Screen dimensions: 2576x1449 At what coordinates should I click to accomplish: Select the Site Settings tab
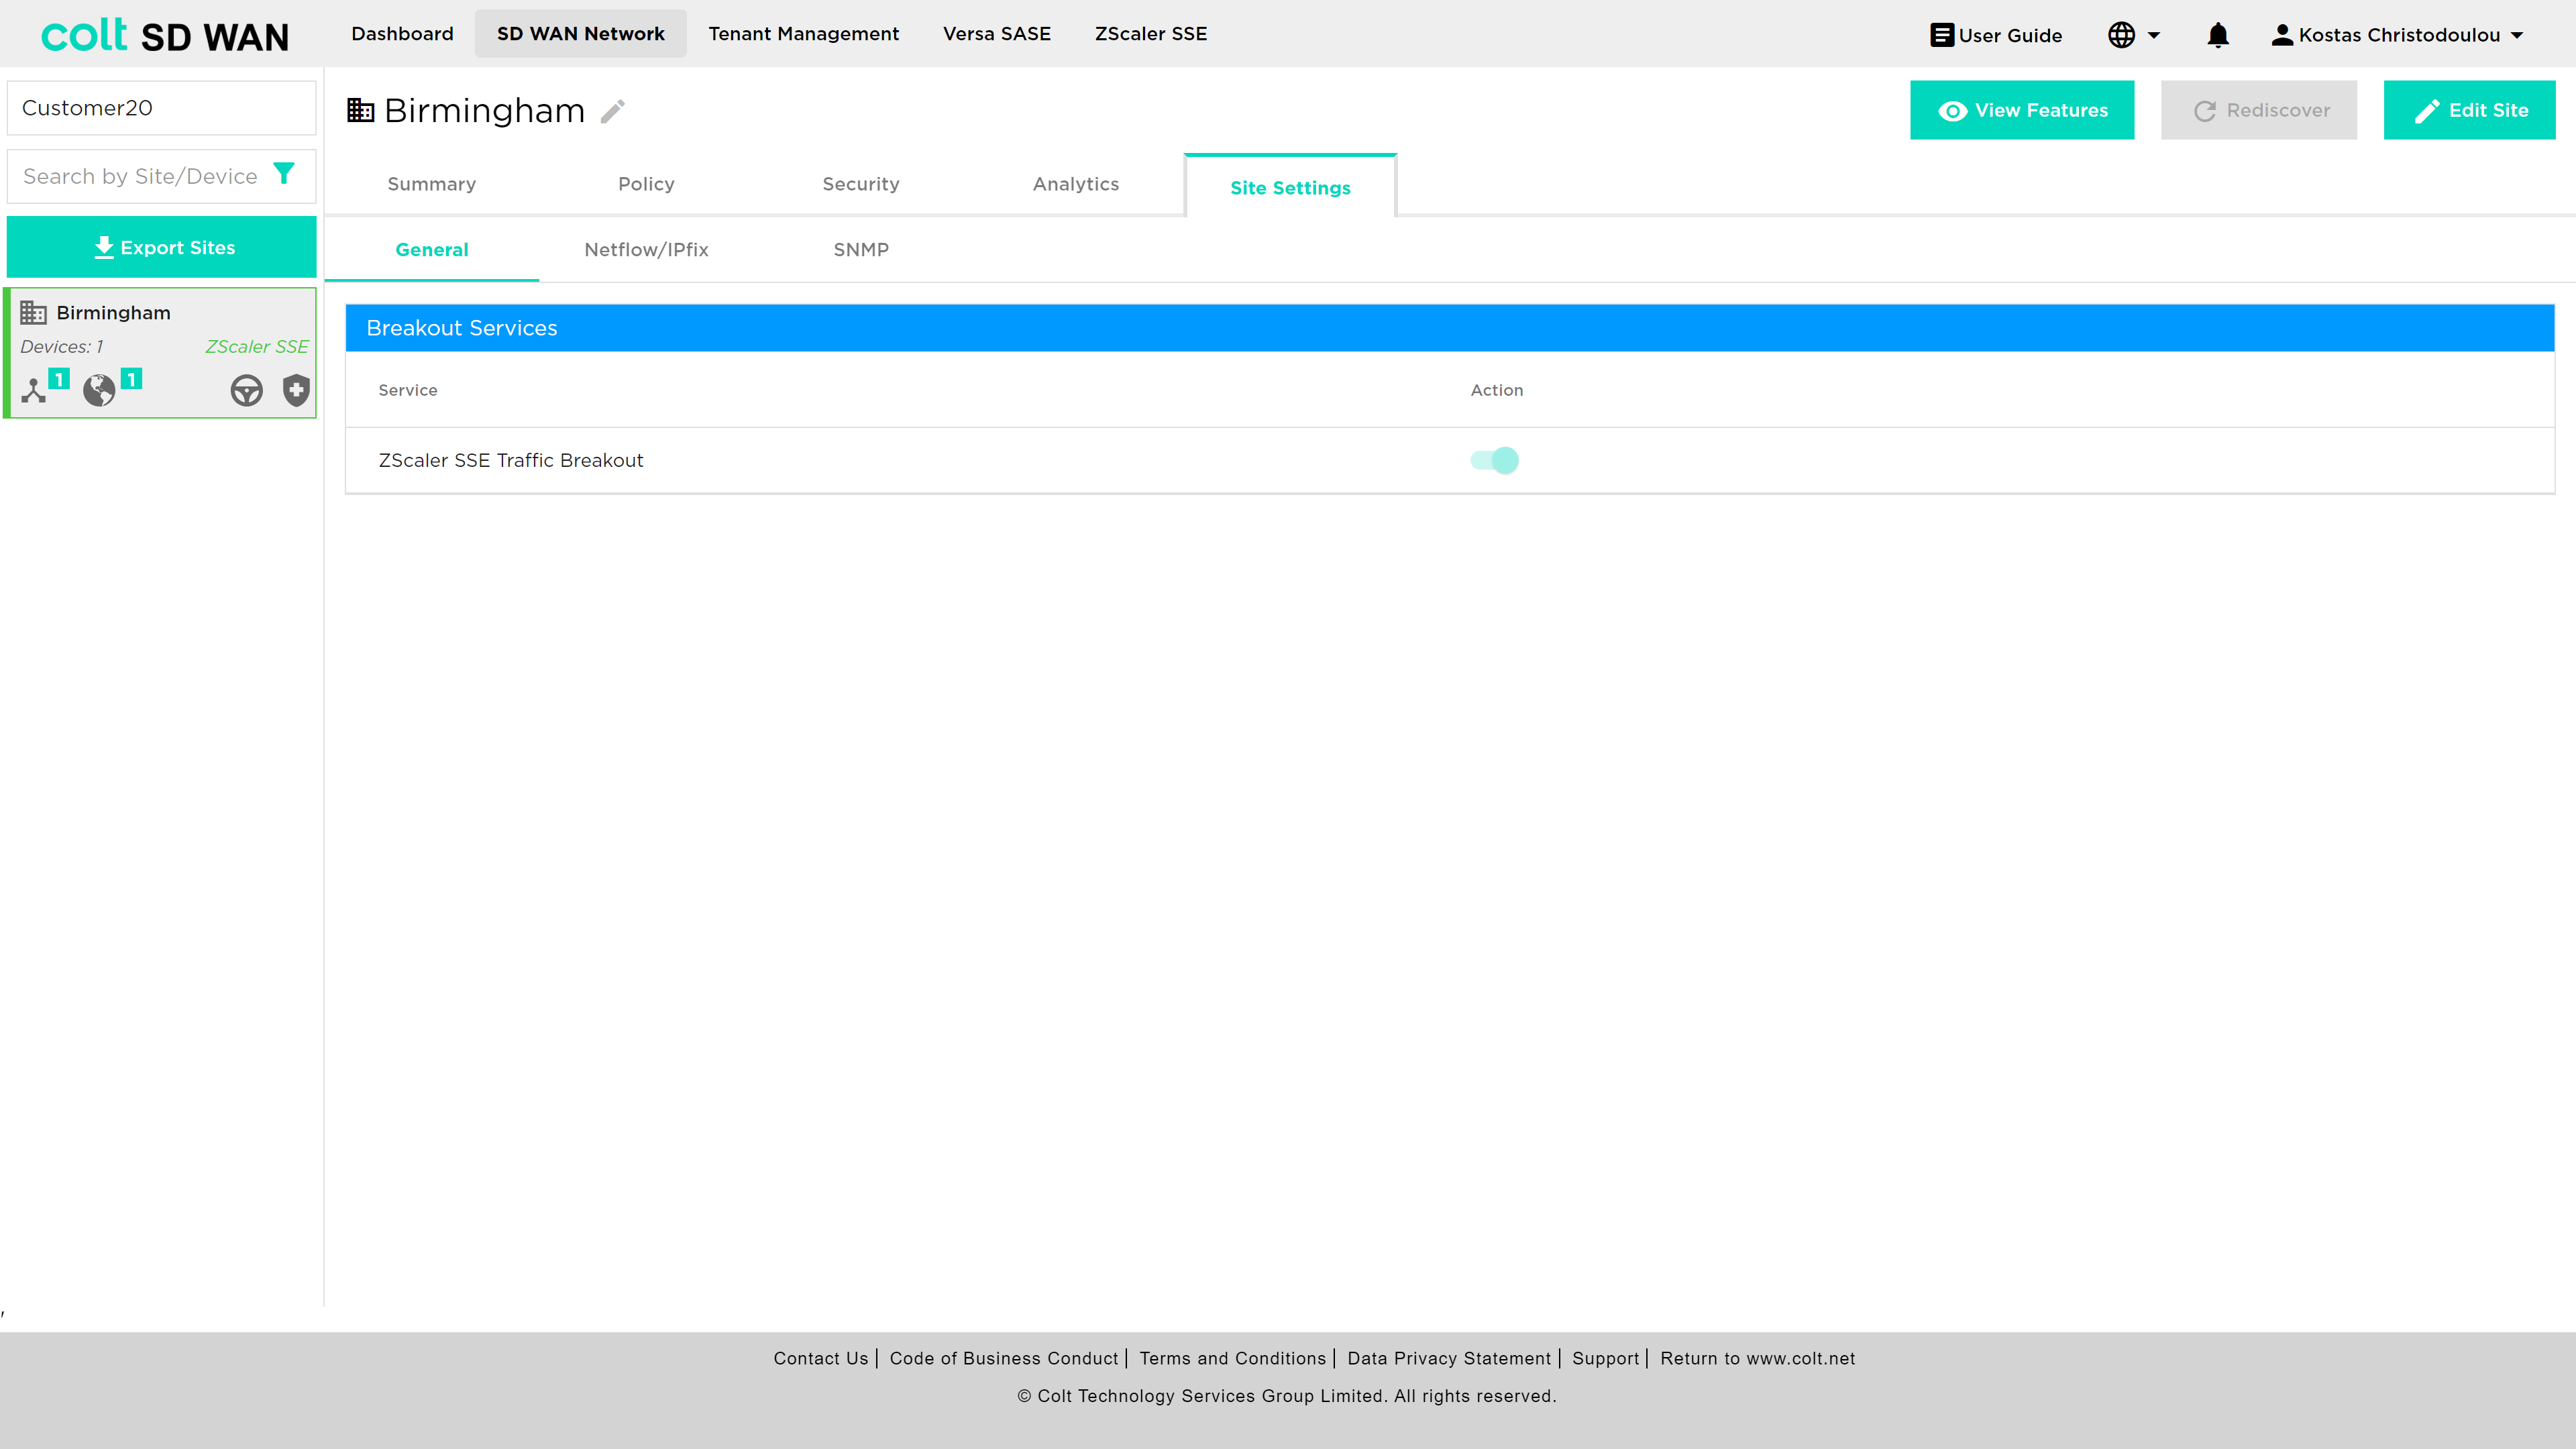pos(1290,187)
